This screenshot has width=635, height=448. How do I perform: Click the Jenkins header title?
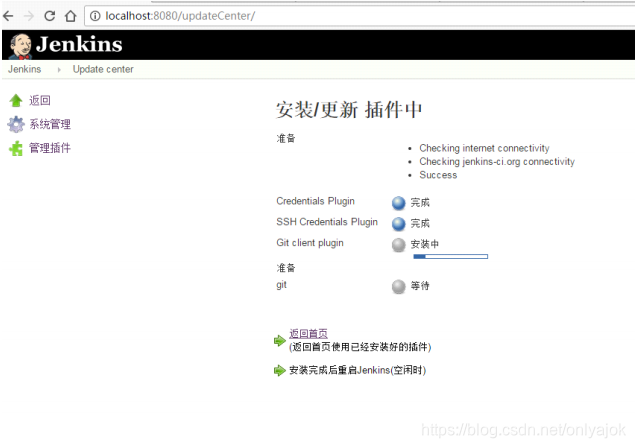pos(79,44)
